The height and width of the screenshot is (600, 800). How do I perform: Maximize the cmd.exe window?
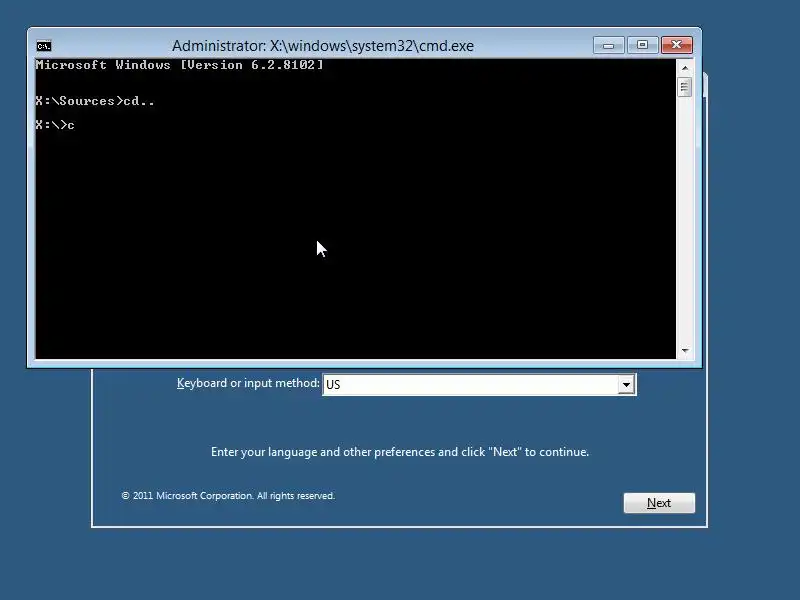coord(642,45)
